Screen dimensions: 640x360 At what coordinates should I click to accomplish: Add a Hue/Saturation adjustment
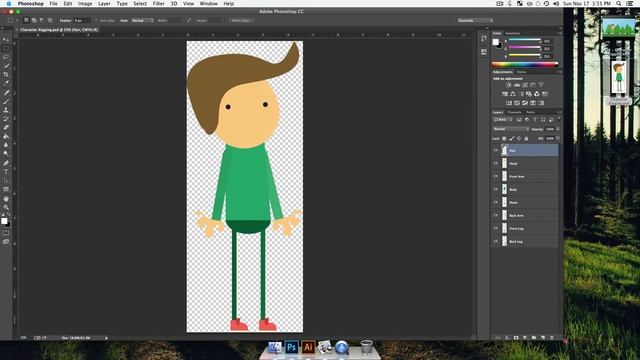[505, 94]
